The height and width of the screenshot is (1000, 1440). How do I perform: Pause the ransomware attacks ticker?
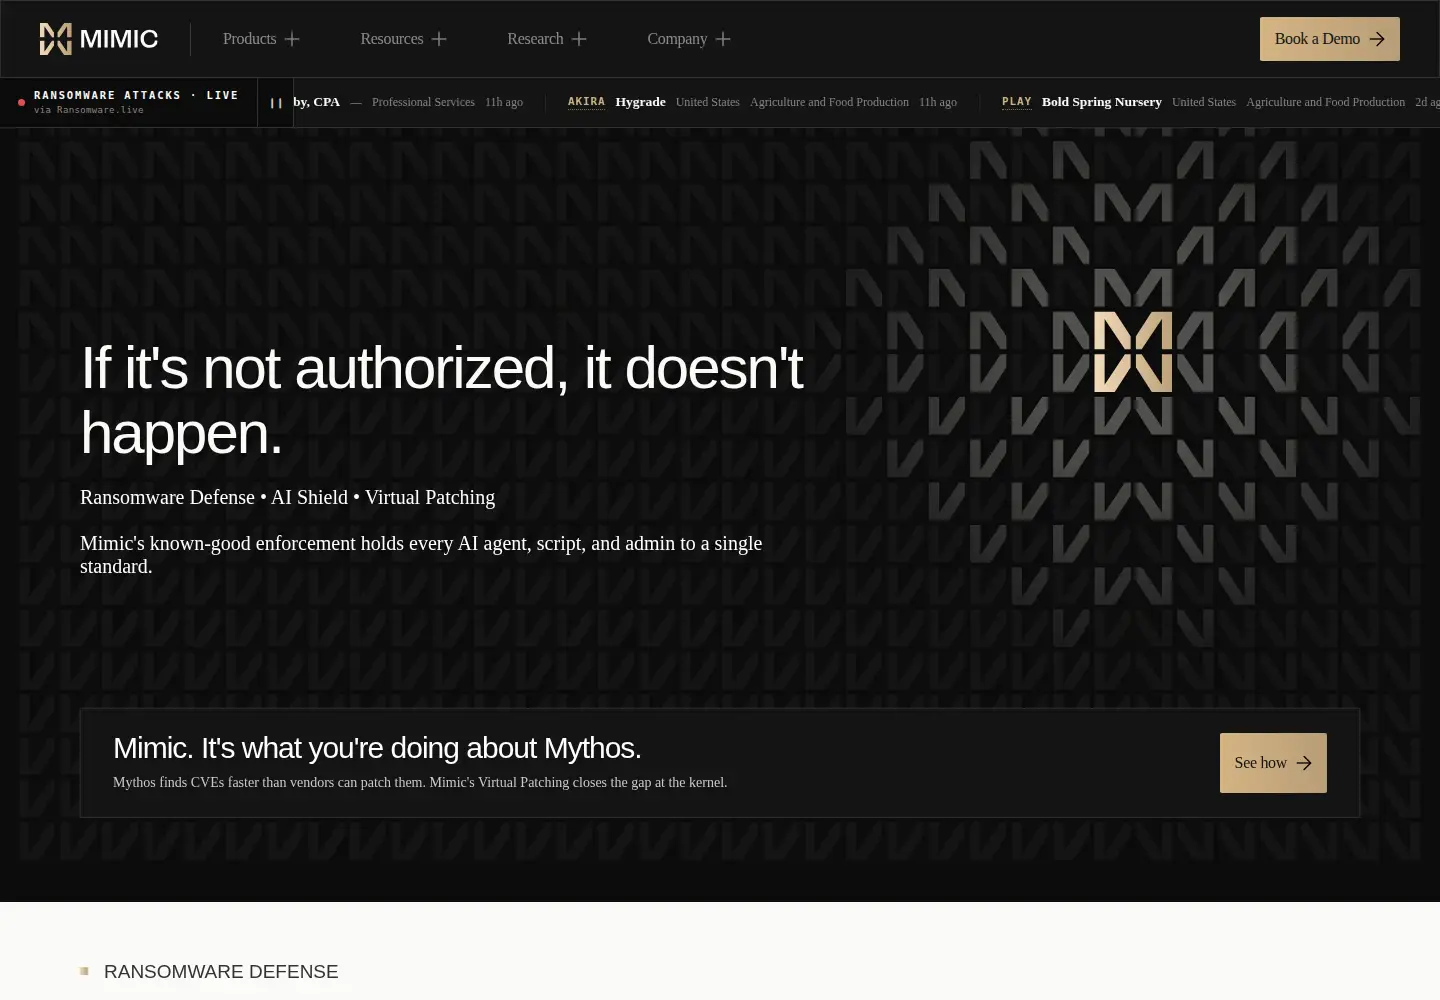point(276,103)
